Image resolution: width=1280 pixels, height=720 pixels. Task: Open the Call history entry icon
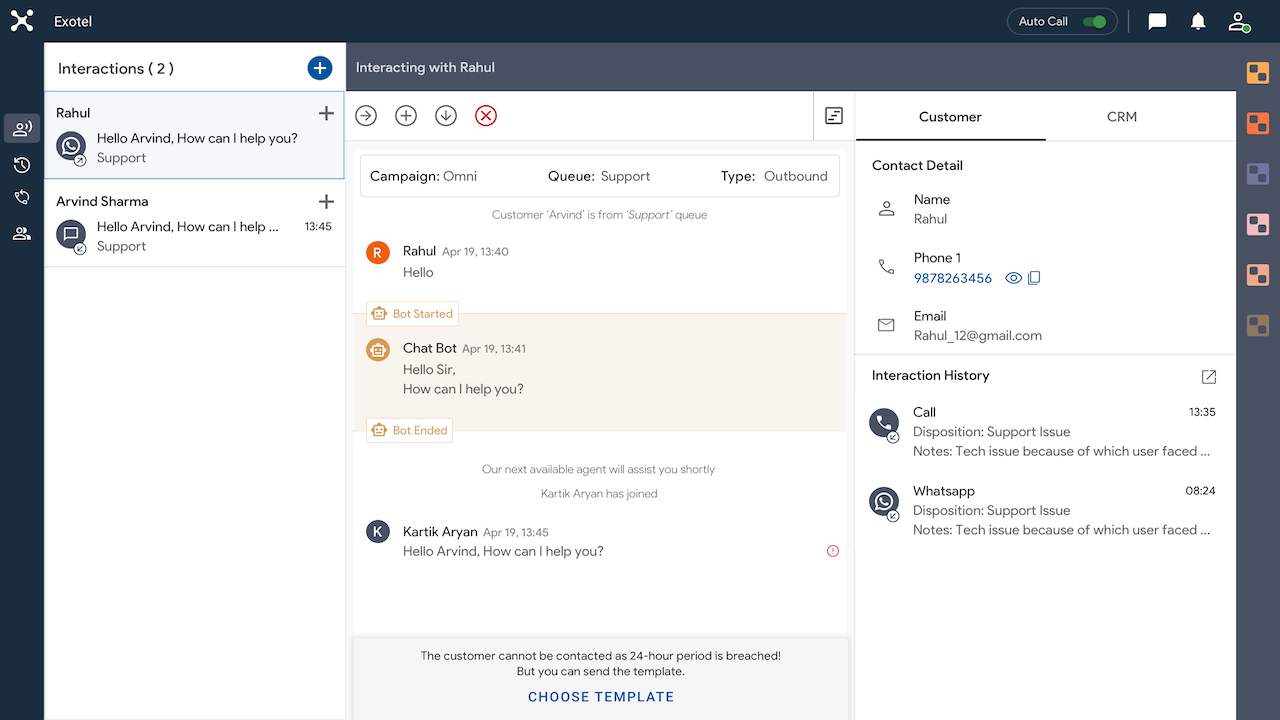(885, 425)
